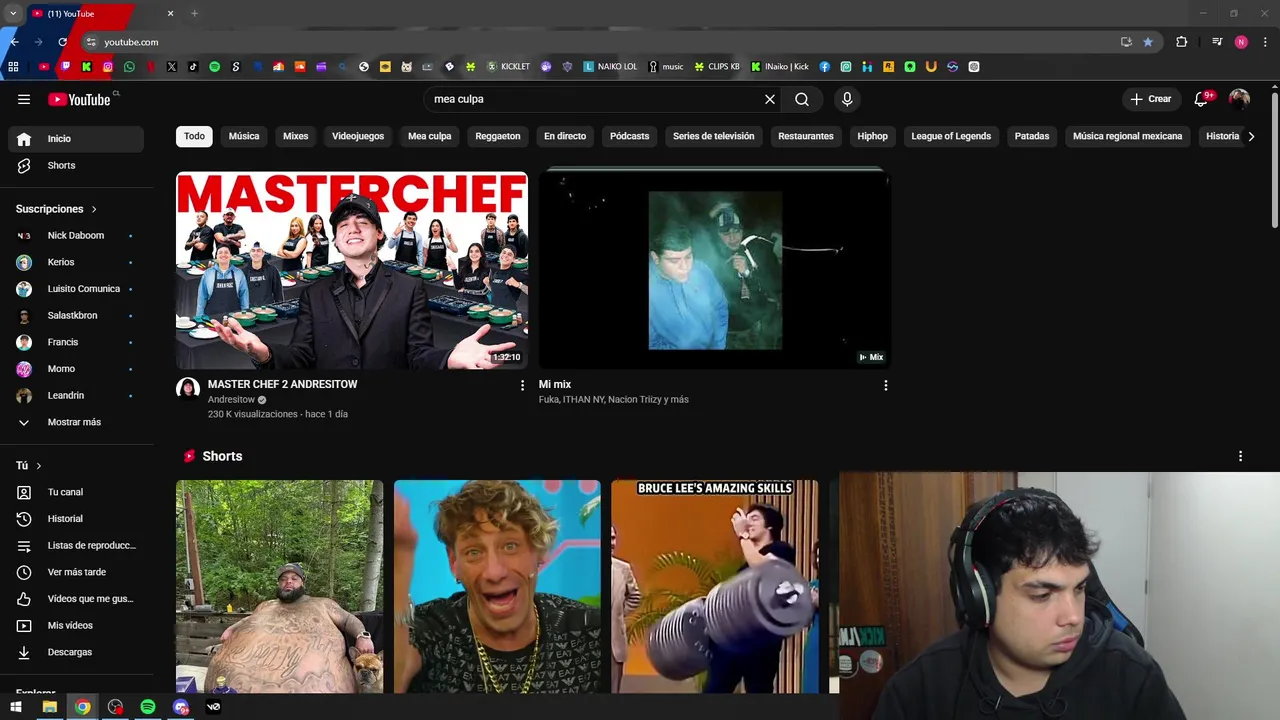The image size is (1280, 720).
Task: Open the Spotify bookmark
Action: pos(214,67)
